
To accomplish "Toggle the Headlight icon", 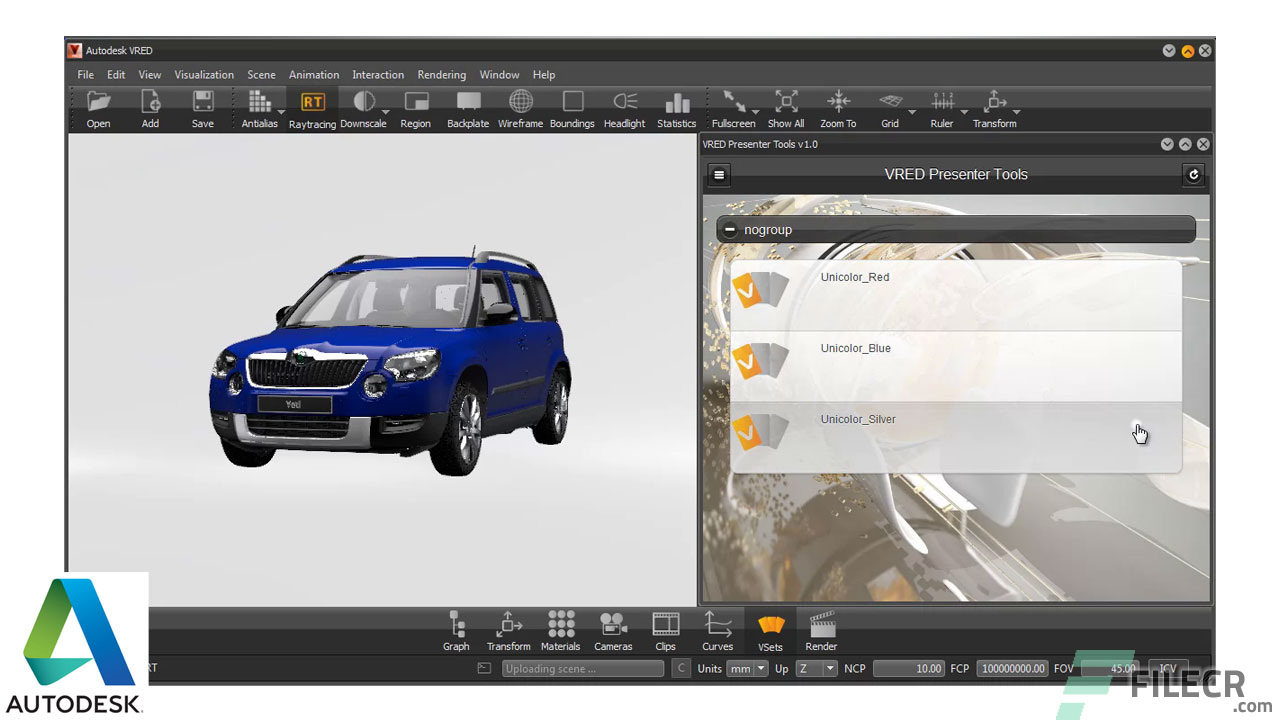I will [x=625, y=101].
